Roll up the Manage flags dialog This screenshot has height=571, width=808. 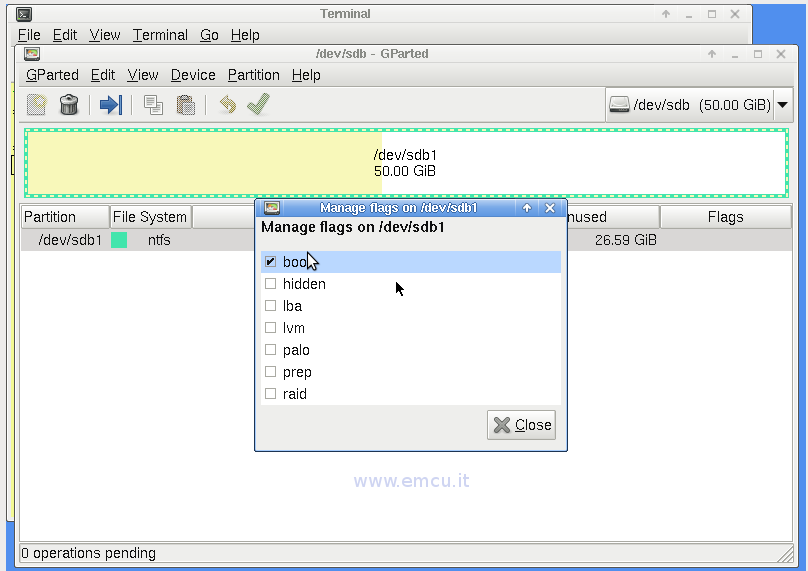pos(527,208)
